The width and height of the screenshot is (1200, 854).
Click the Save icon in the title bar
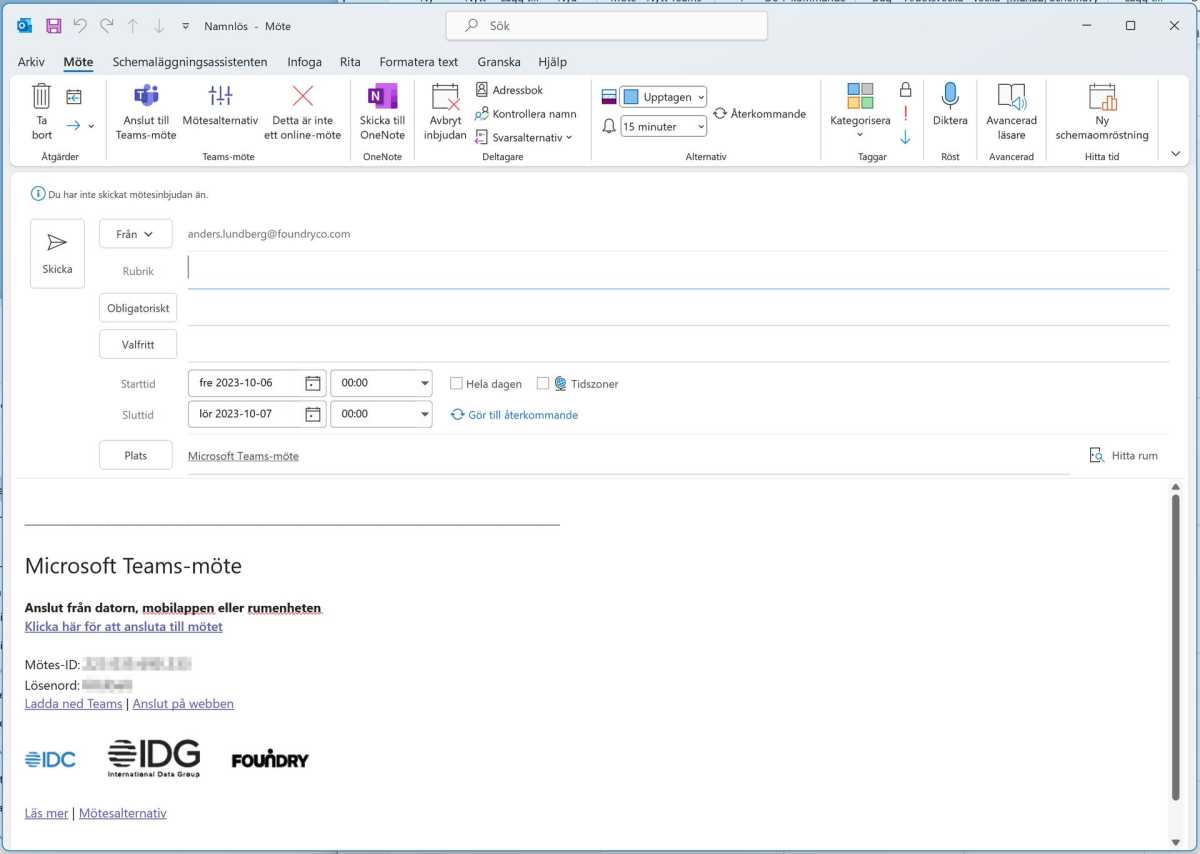tap(53, 26)
